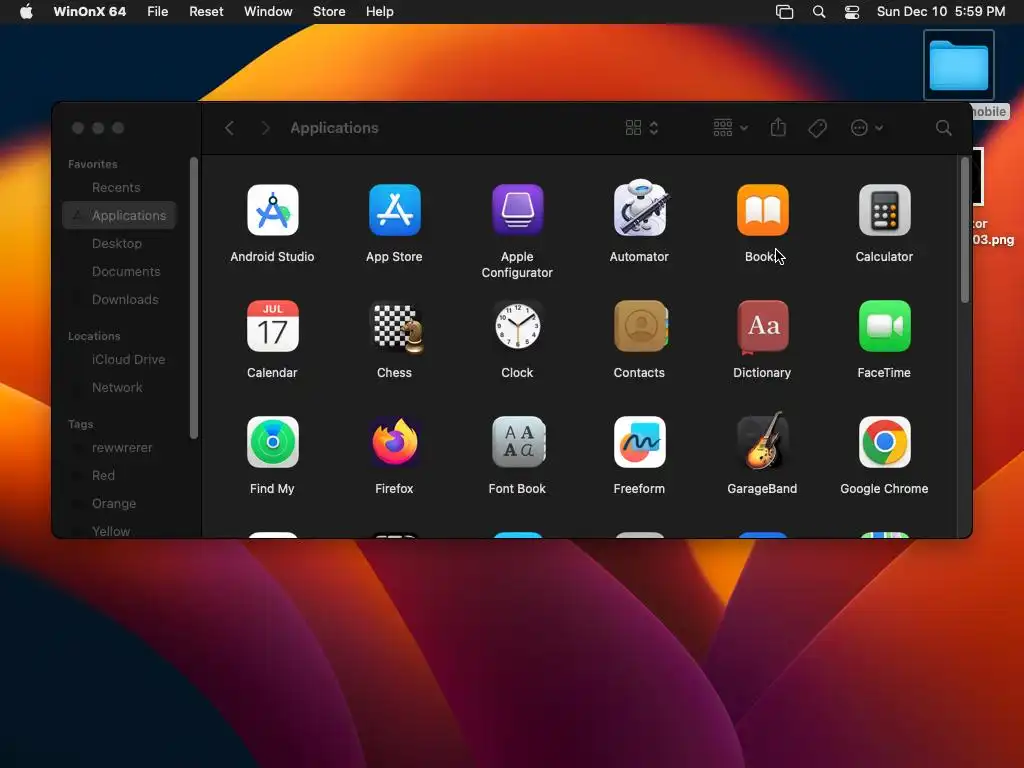Click the Finder search magnifier icon

click(x=943, y=128)
